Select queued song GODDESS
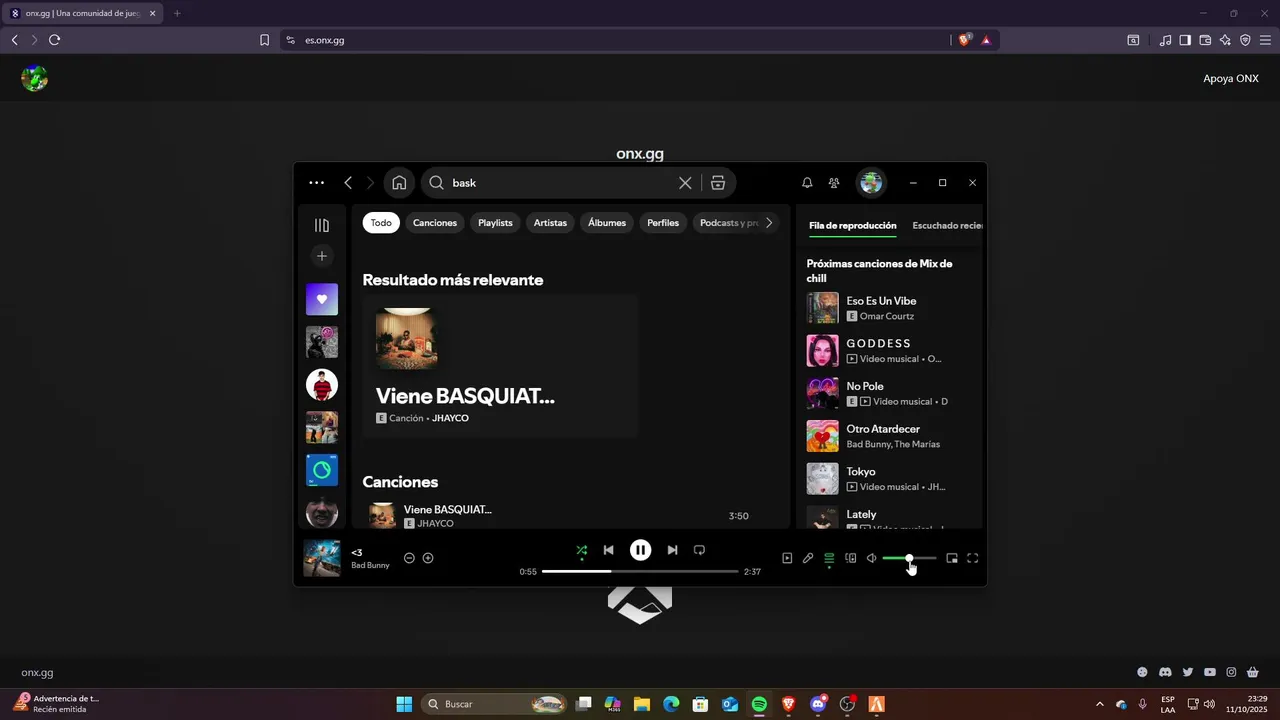The image size is (1280, 720). pyautogui.click(x=890, y=351)
